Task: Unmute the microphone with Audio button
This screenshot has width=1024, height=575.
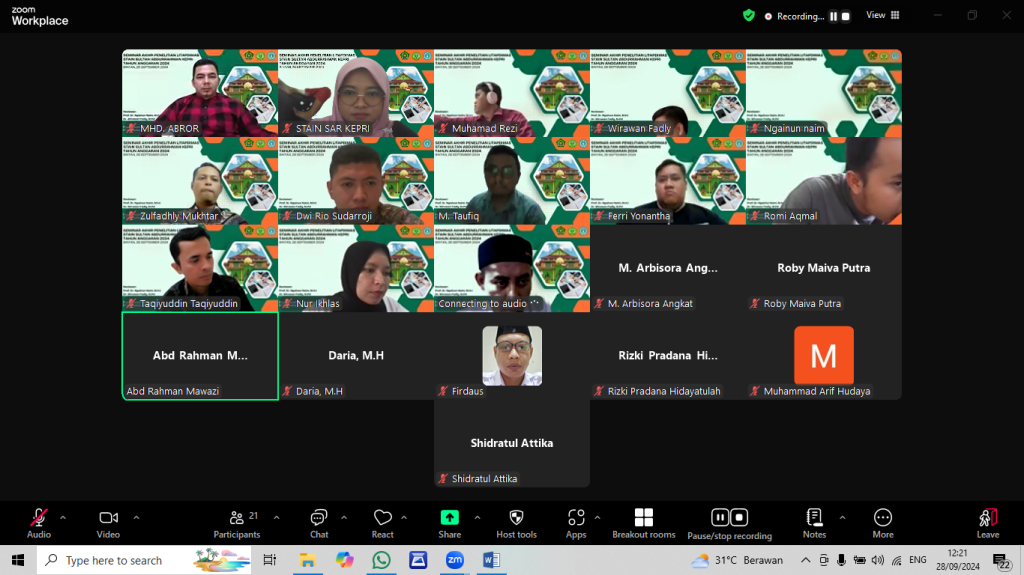Action: point(39,524)
